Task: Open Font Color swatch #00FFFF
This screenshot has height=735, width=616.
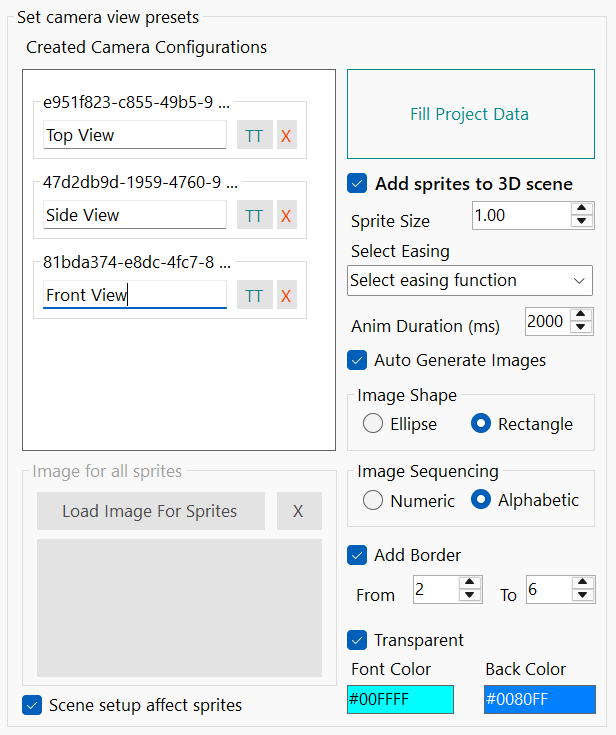Action: [400, 699]
